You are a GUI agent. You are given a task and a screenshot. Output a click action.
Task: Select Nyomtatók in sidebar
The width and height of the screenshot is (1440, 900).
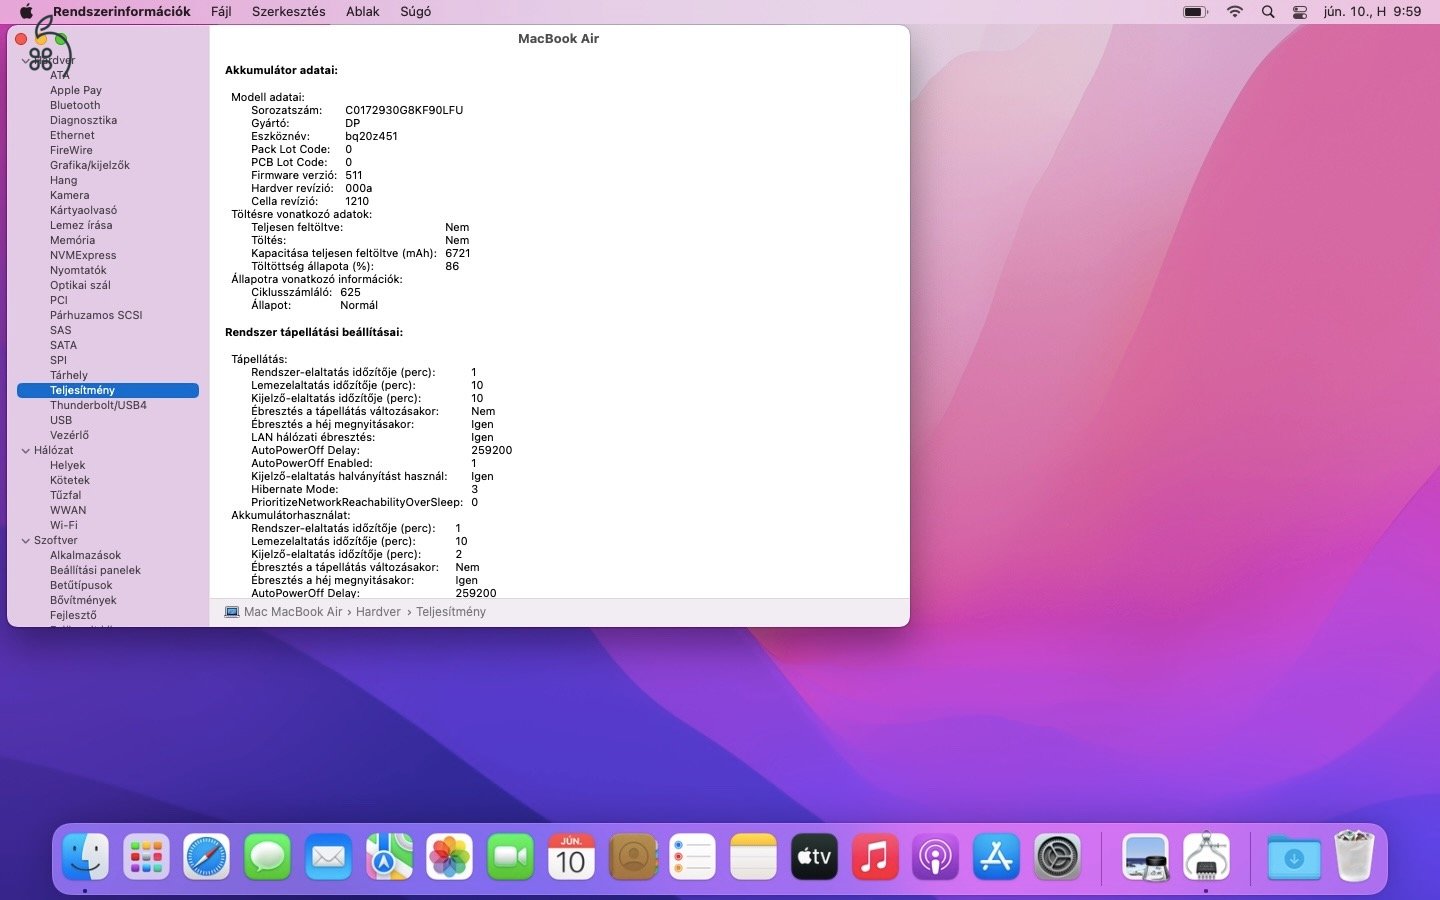point(78,270)
